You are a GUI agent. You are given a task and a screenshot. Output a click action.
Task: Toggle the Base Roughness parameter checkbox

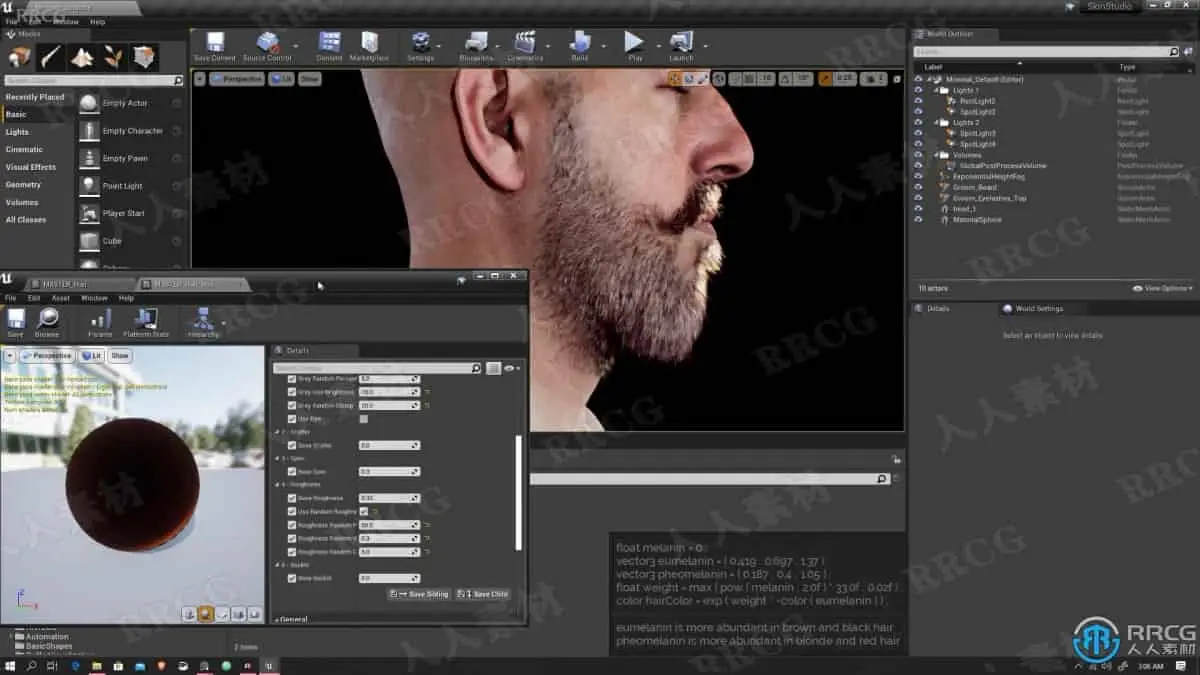(292, 498)
